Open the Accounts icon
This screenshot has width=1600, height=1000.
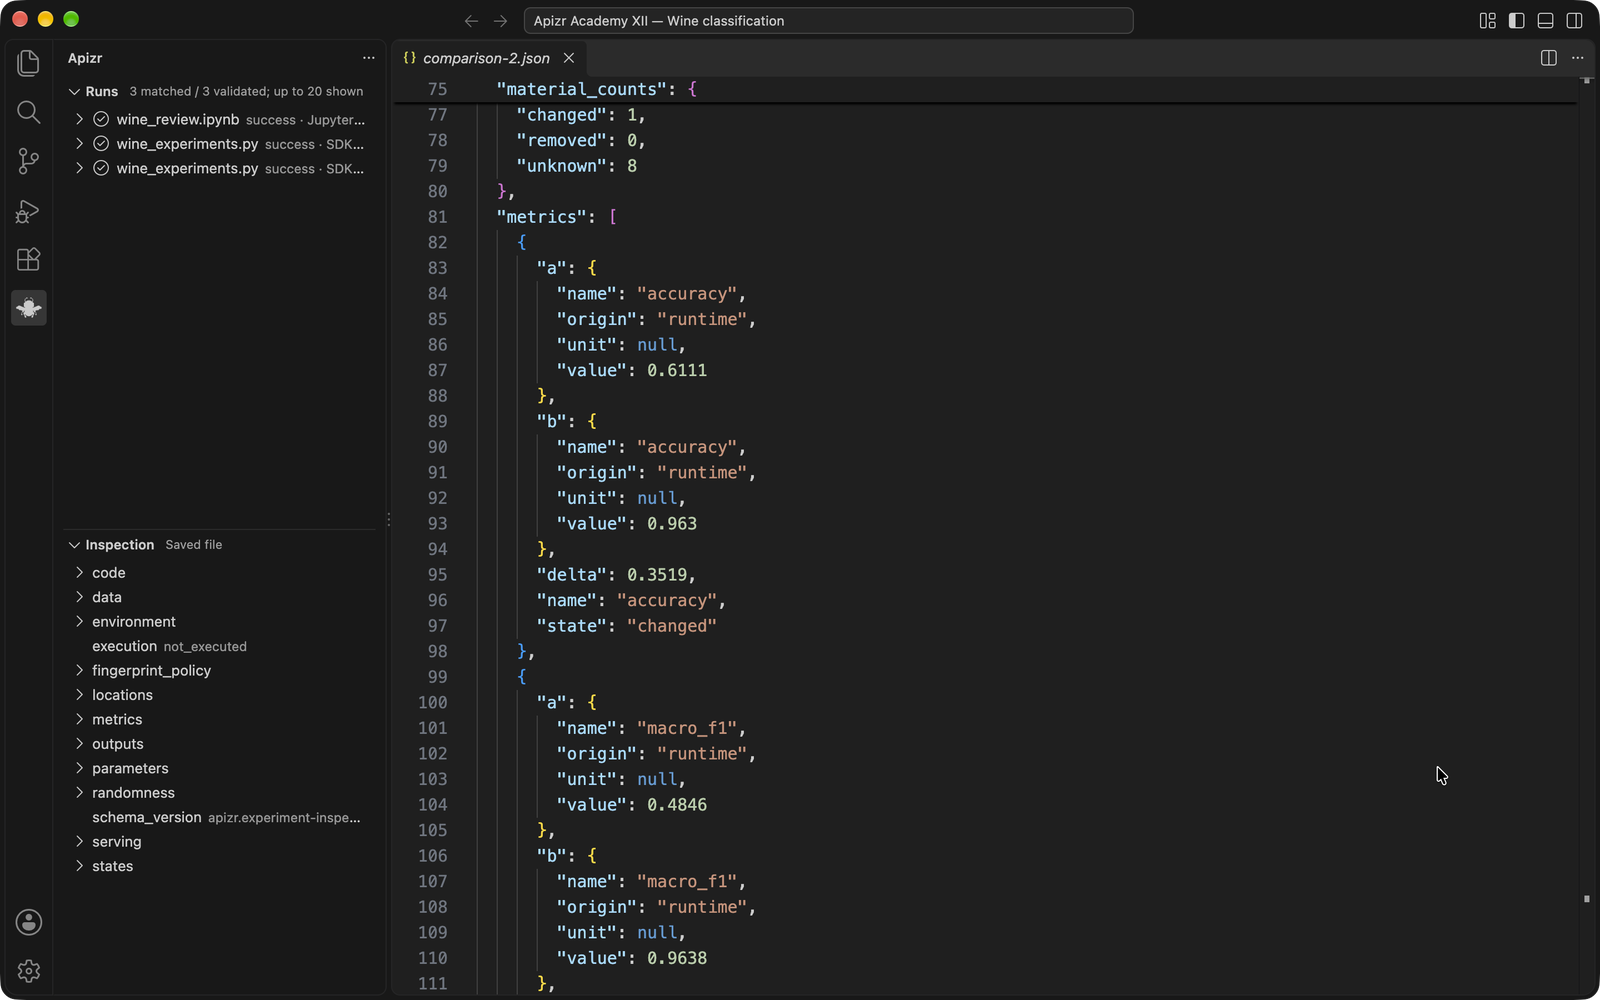tap(28, 922)
